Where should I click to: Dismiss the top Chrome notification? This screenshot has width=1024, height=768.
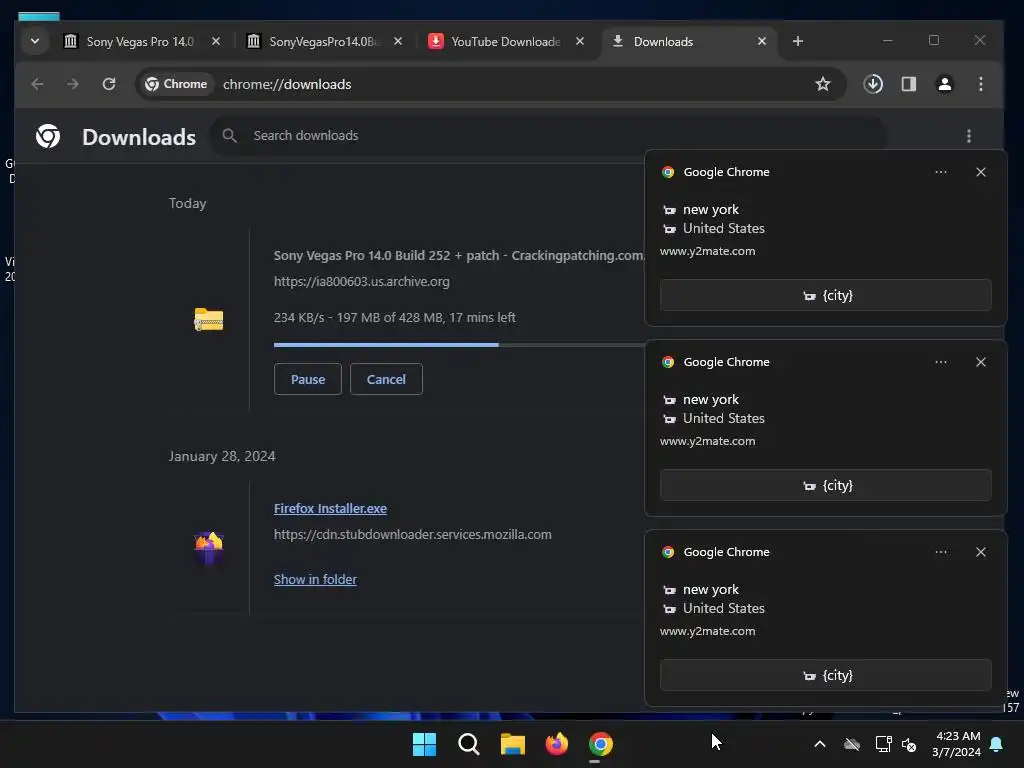(x=980, y=172)
